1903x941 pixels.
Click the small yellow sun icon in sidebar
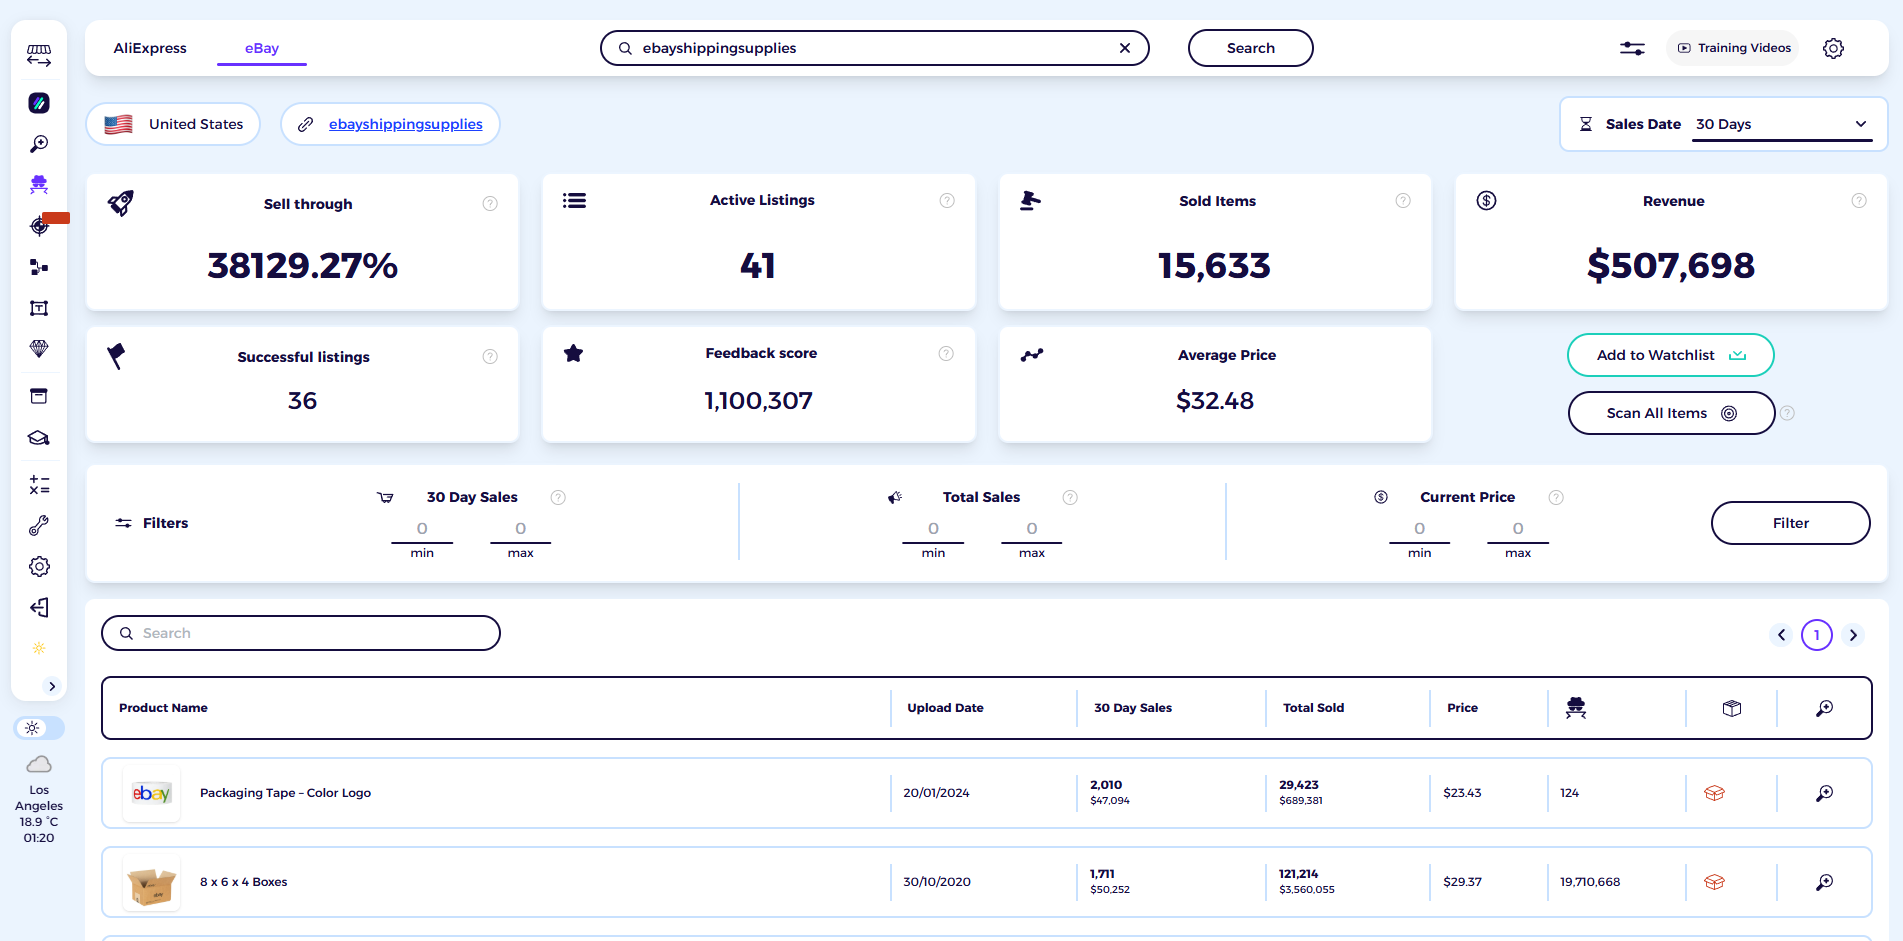pos(39,648)
